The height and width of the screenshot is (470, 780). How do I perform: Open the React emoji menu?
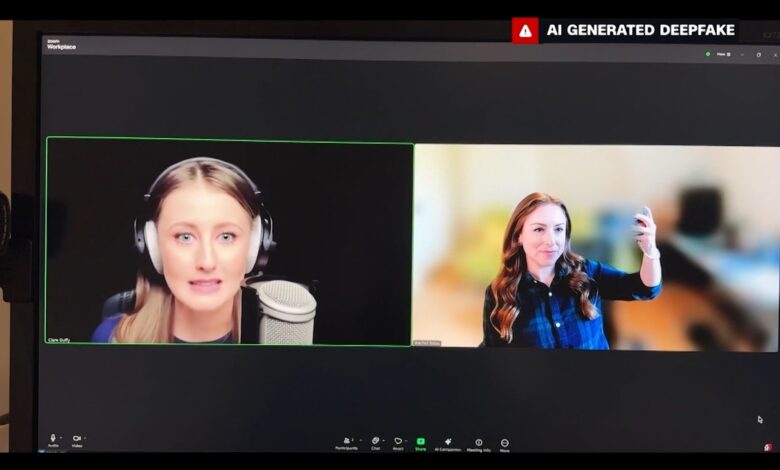(398, 442)
